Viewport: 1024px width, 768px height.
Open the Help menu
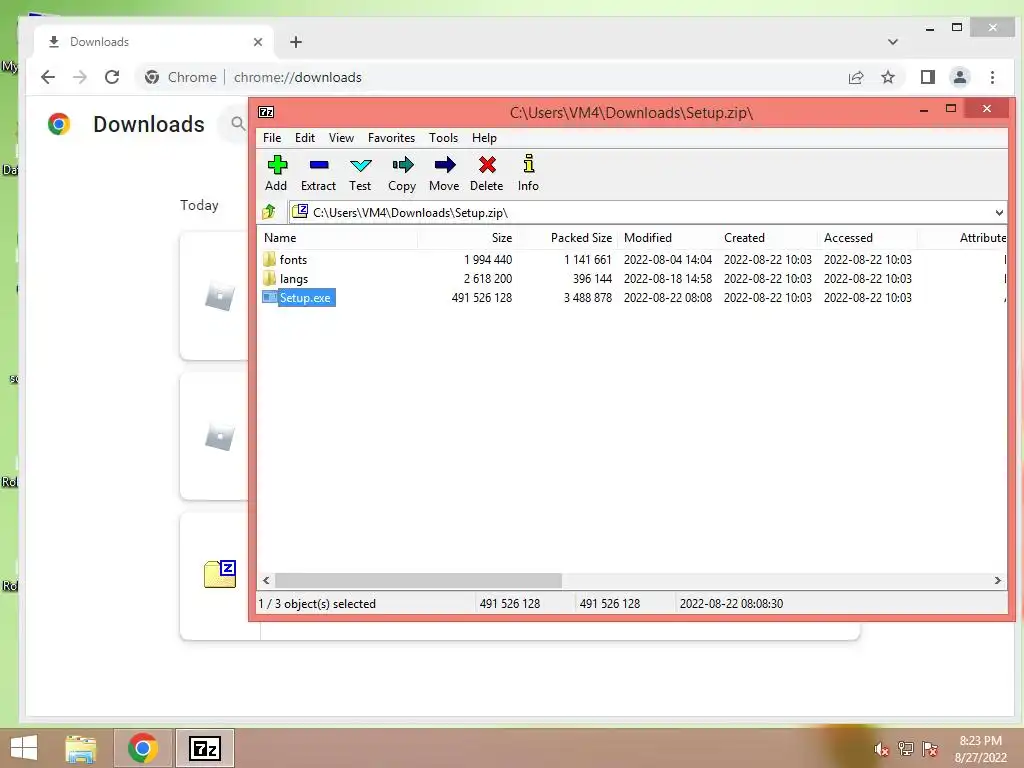point(485,138)
